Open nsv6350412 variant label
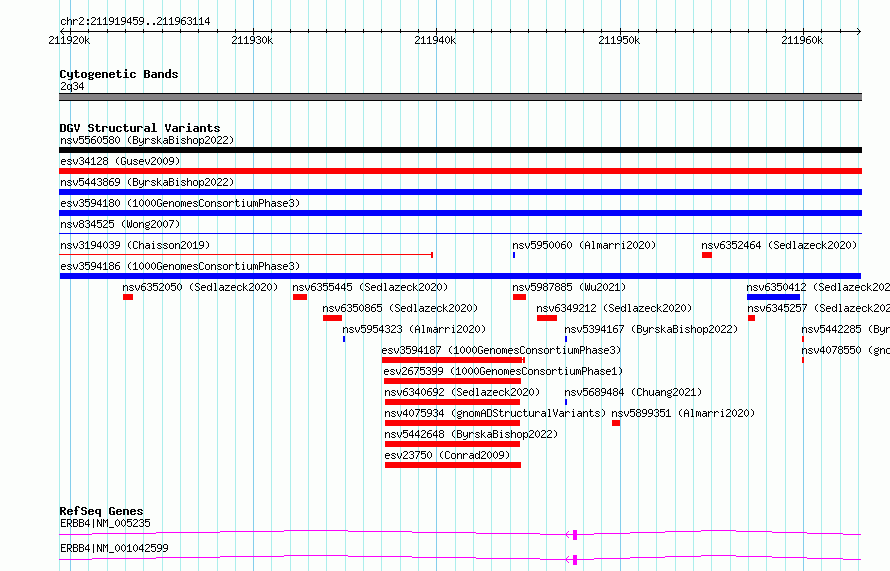890x571 pixels. click(x=818, y=287)
